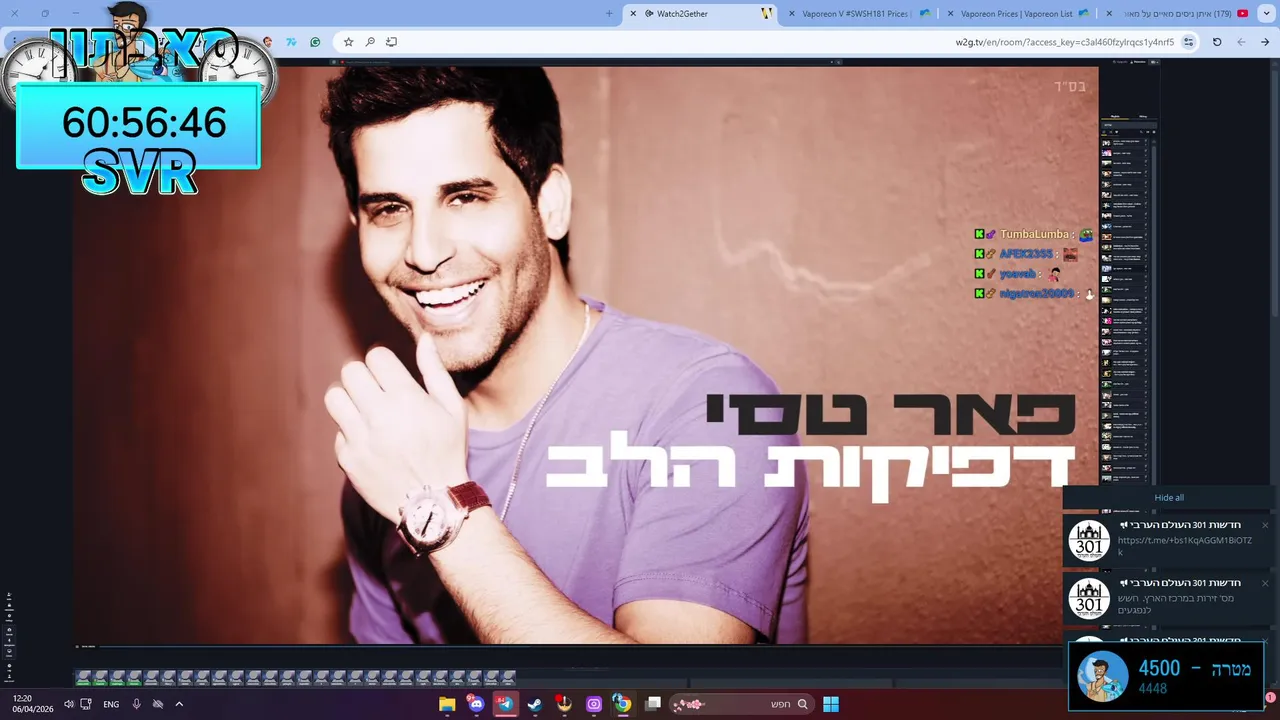
Task: Click AFEK2355 chat username
Action: point(1026,254)
